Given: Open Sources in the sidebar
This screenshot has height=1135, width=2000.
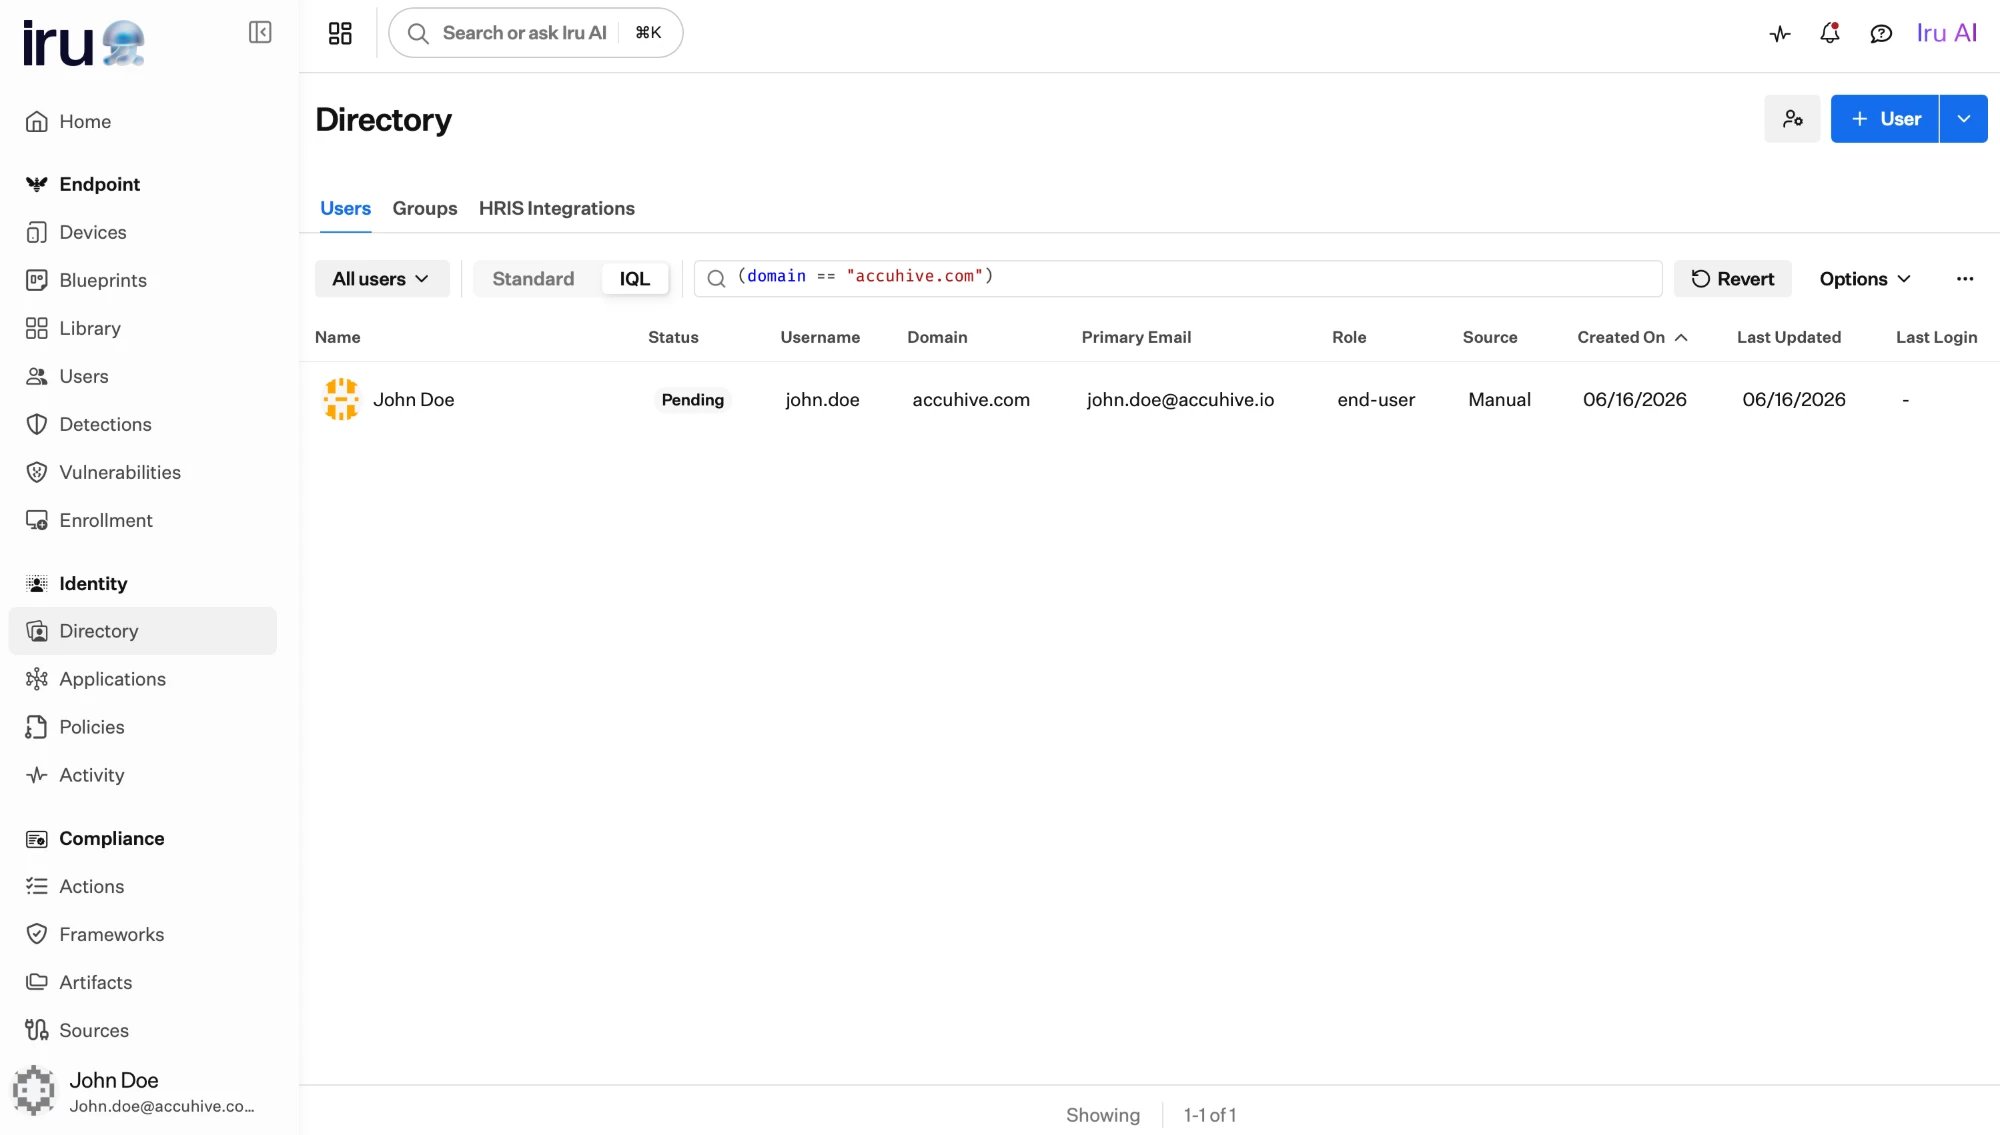Looking at the screenshot, I should coord(143,1030).
